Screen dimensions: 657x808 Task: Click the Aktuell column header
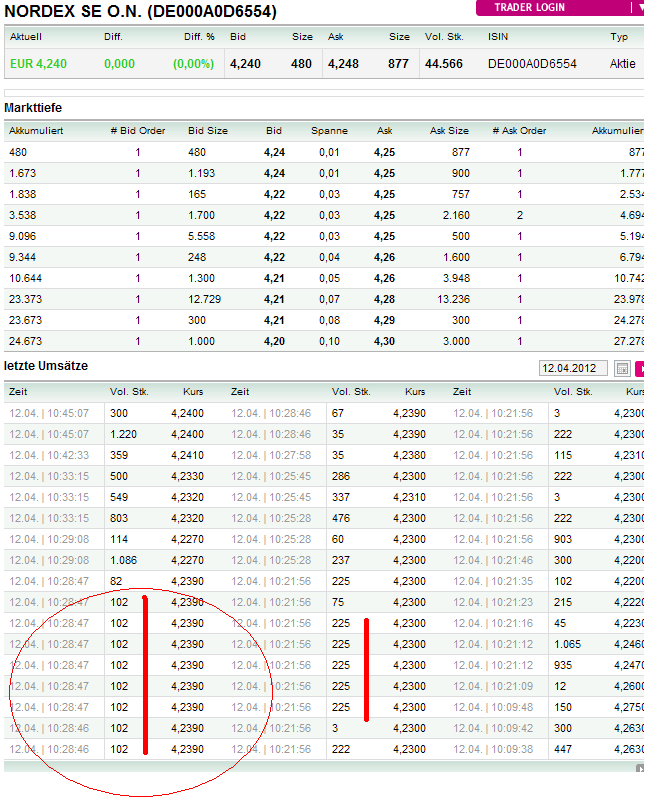pyautogui.click(x=26, y=37)
